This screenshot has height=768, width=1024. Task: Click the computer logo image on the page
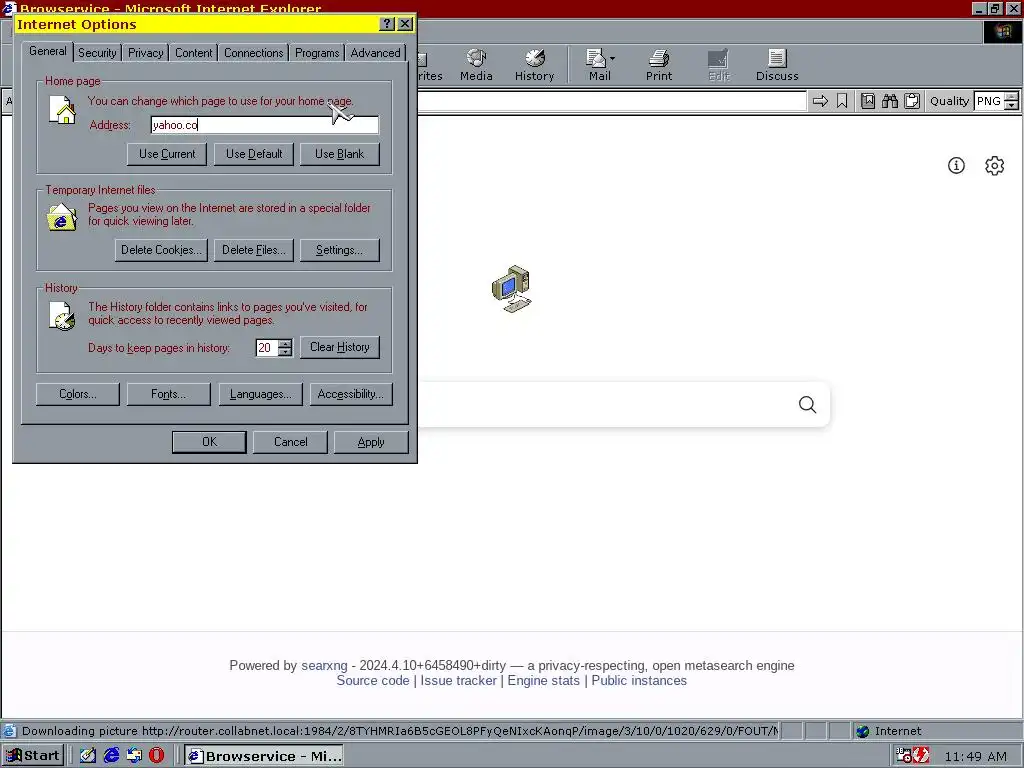pyautogui.click(x=511, y=289)
